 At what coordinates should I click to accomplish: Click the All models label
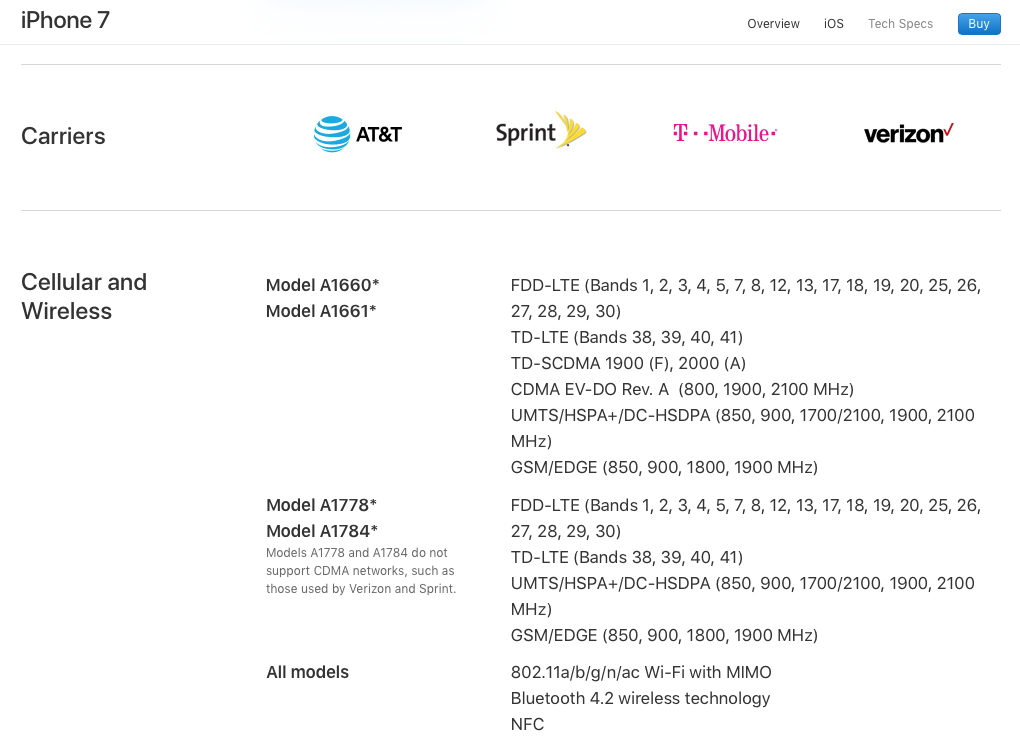click(307, 672)
